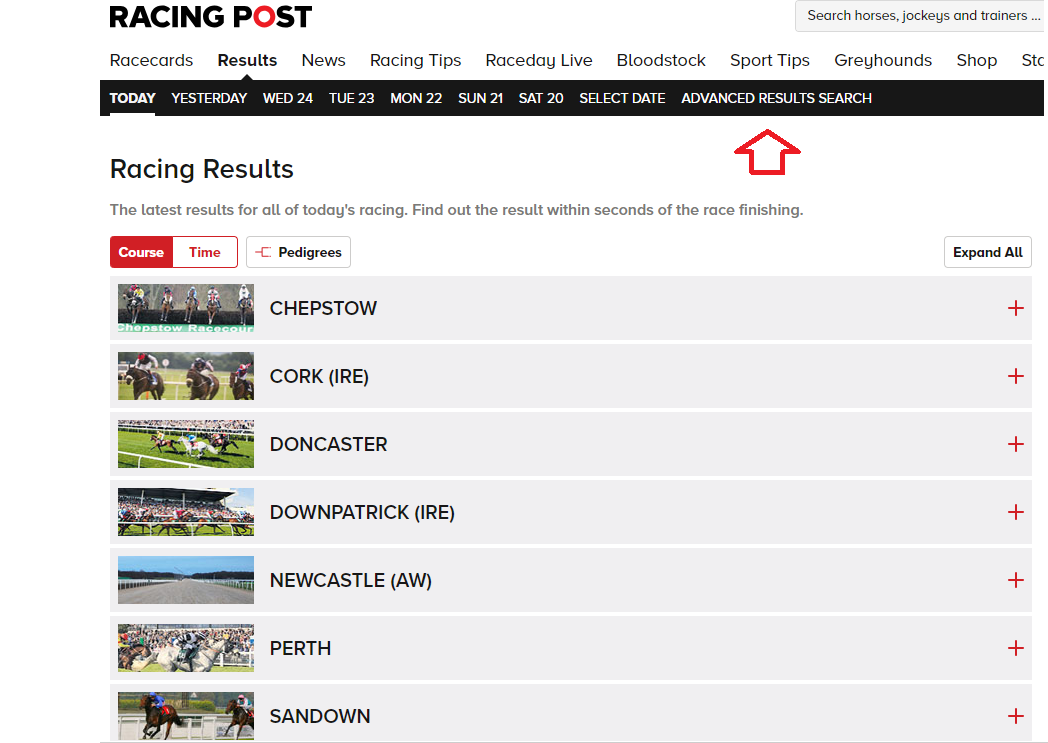Open the Chepstow racecourse thumbnail
Image resolution: width=1048 pixels, height=743 pixels.
pos(186,308)
